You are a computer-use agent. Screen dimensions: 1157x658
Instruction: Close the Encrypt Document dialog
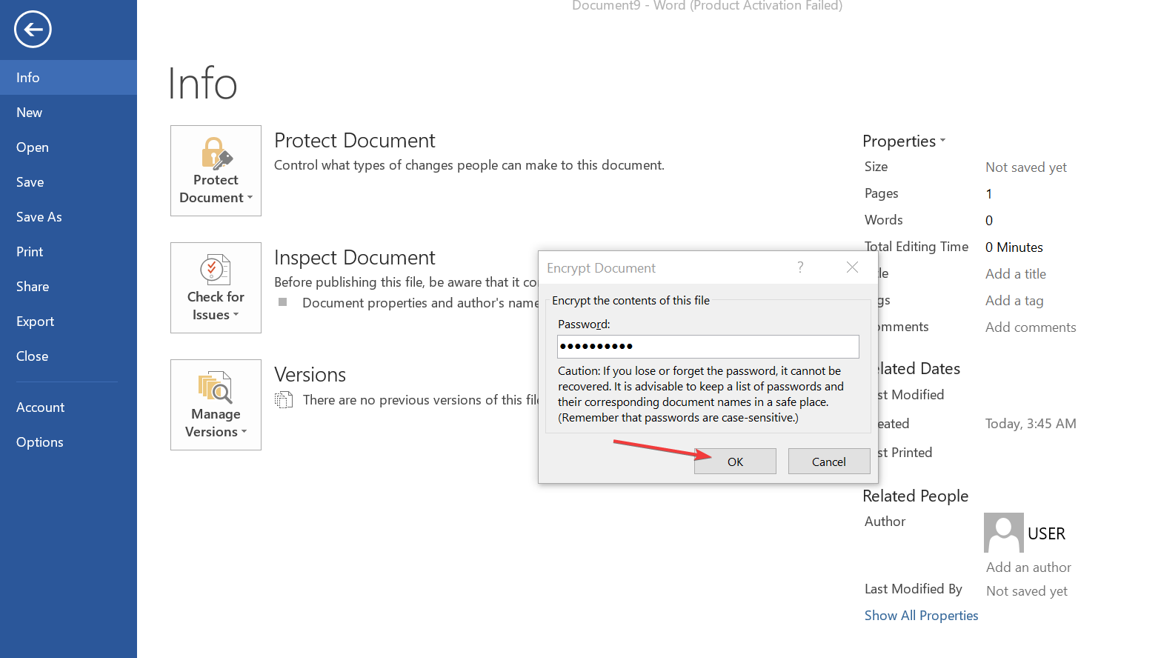click(852, 267)
